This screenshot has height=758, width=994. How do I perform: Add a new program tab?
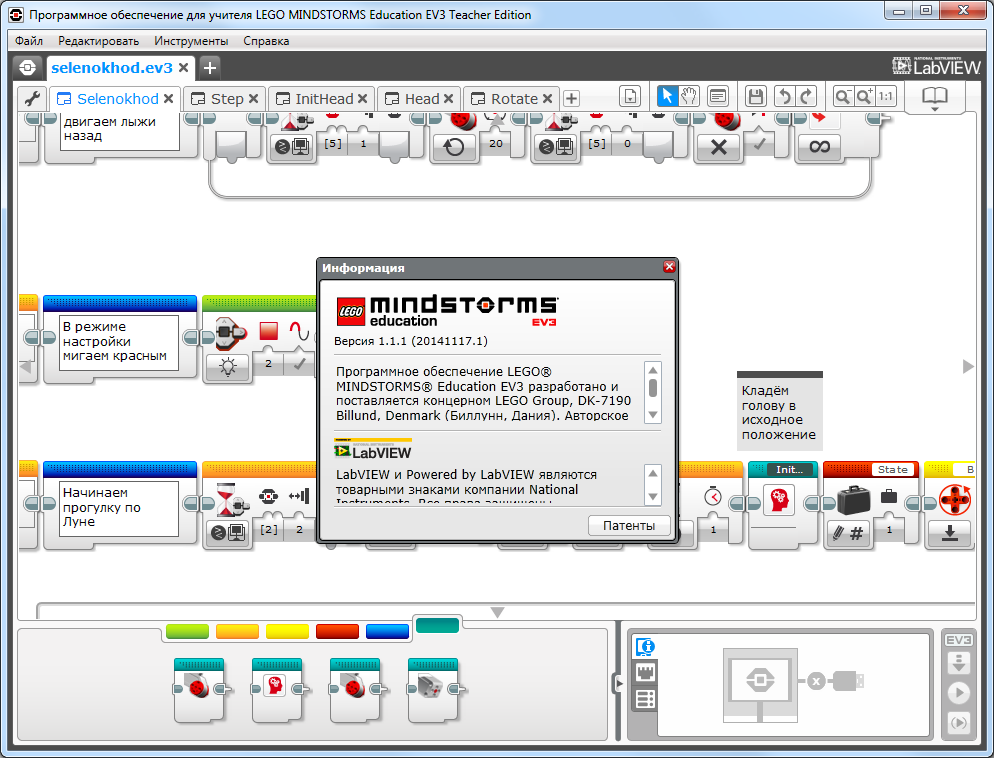tap(571, 99)
